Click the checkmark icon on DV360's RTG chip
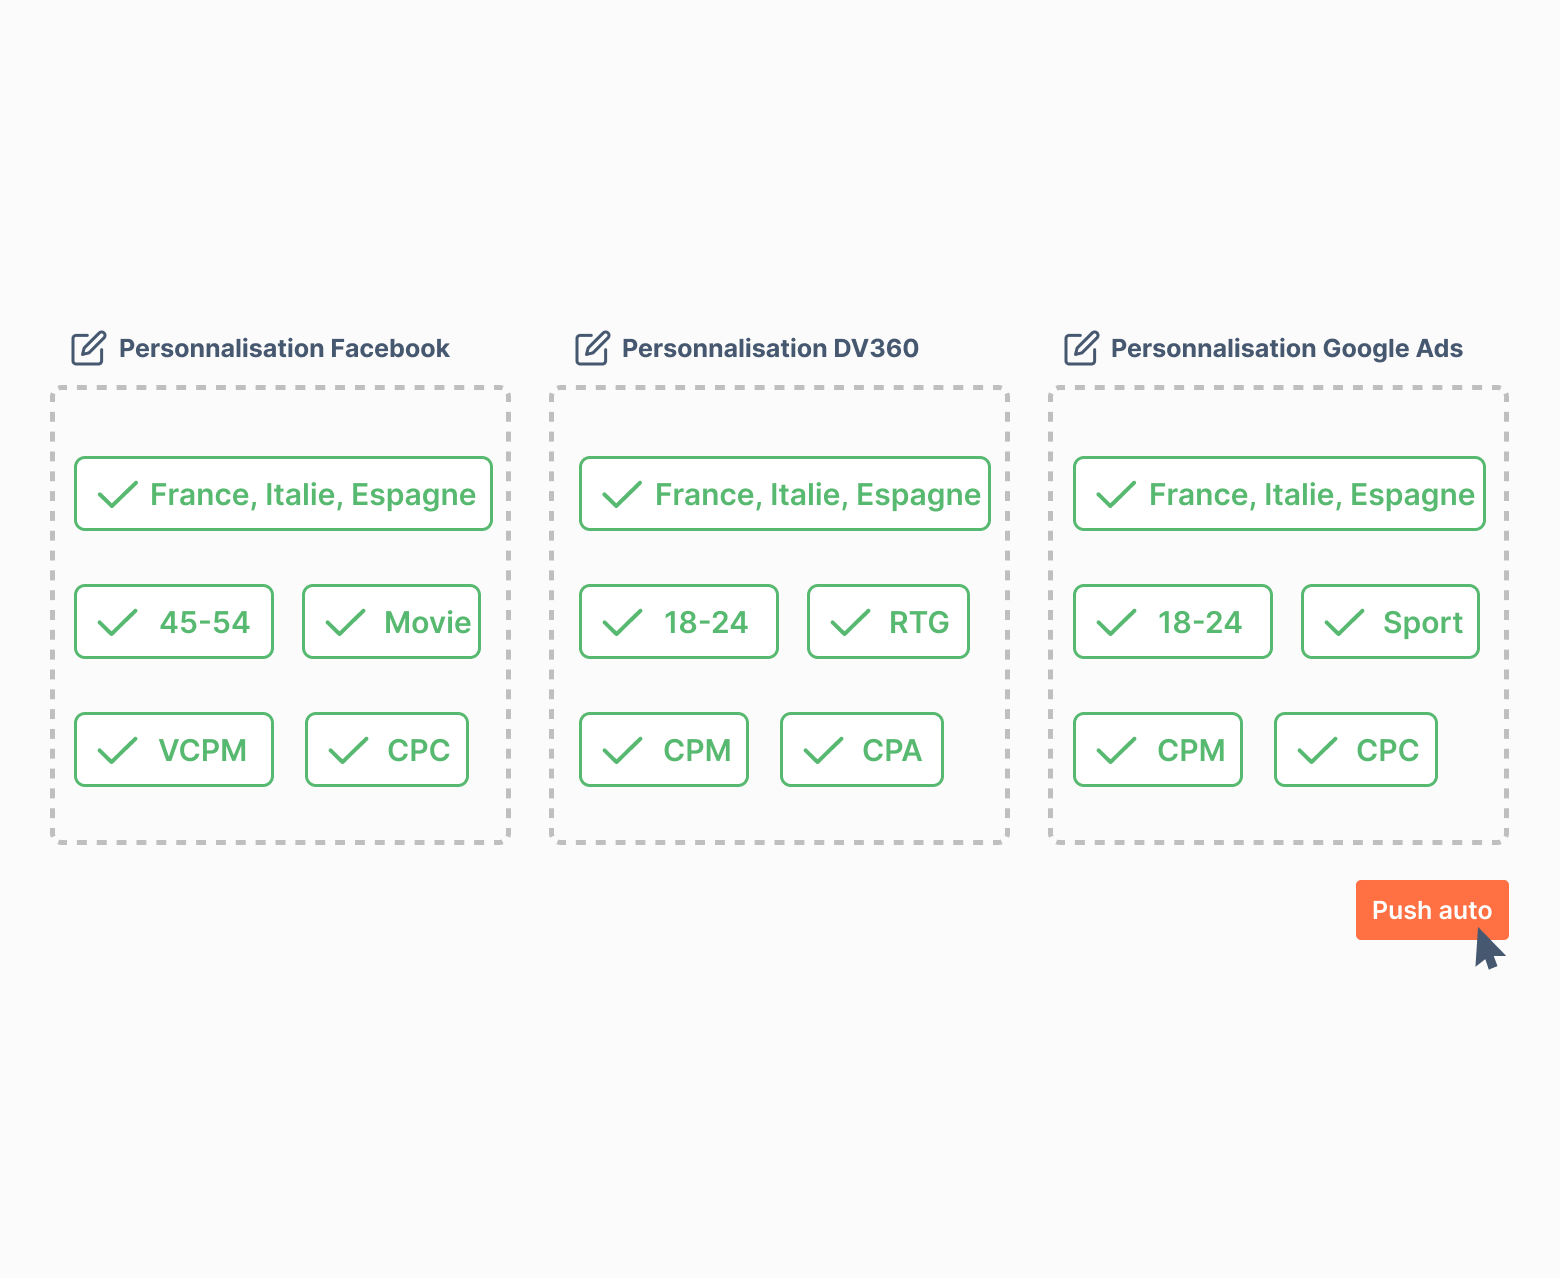Viewport: 1560px width, 1278px height. coord(850,623)
